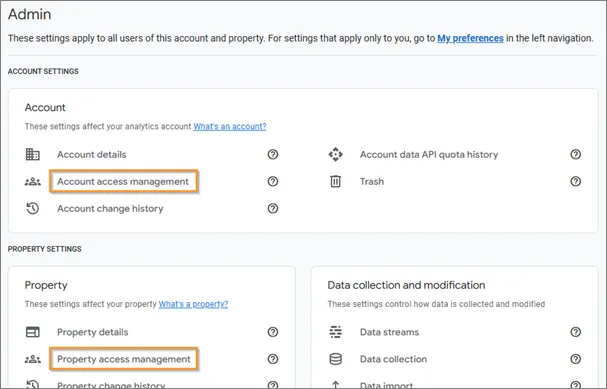Open help for Trash
The image size is (607, 389).
[x=576, y=181]
